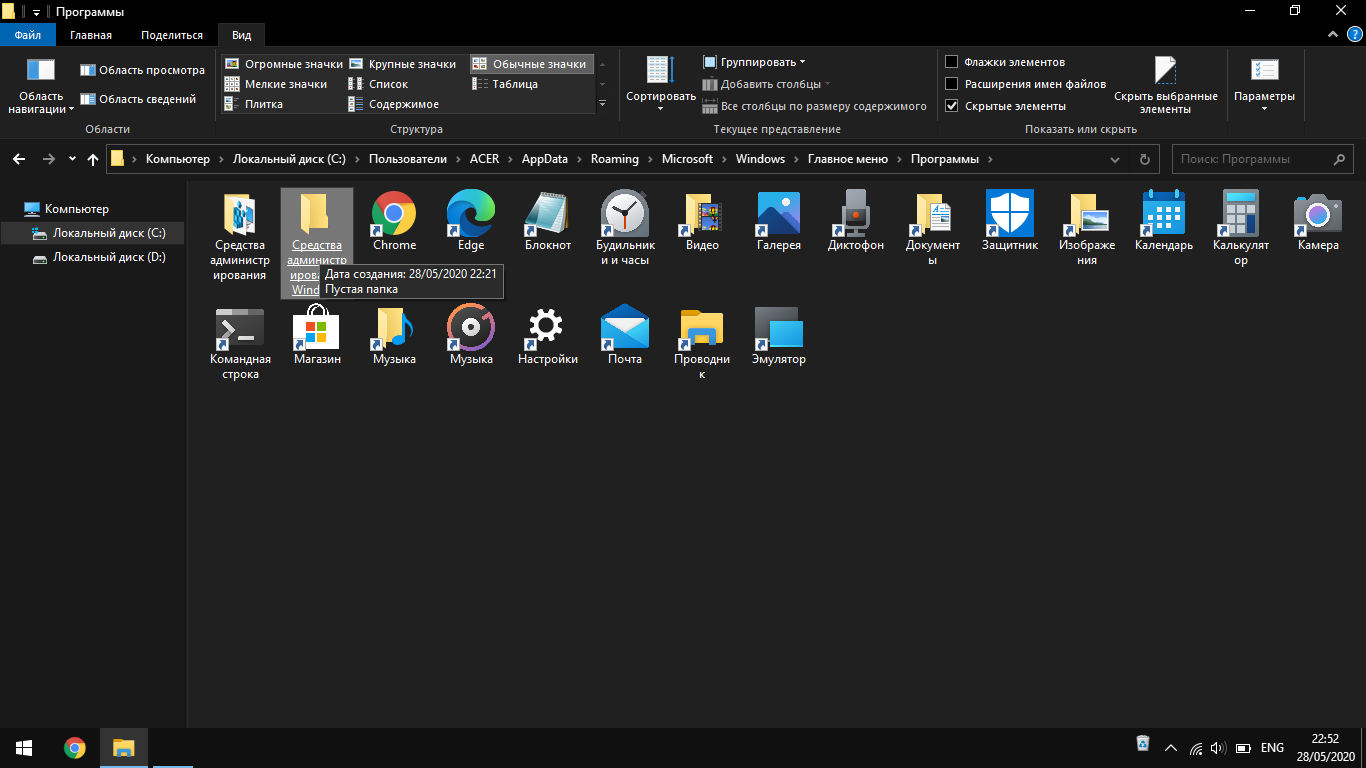This screenshot has height=768, width=1366.
Task: Open Chrome from the taskbar
Action: coord(74,748)
